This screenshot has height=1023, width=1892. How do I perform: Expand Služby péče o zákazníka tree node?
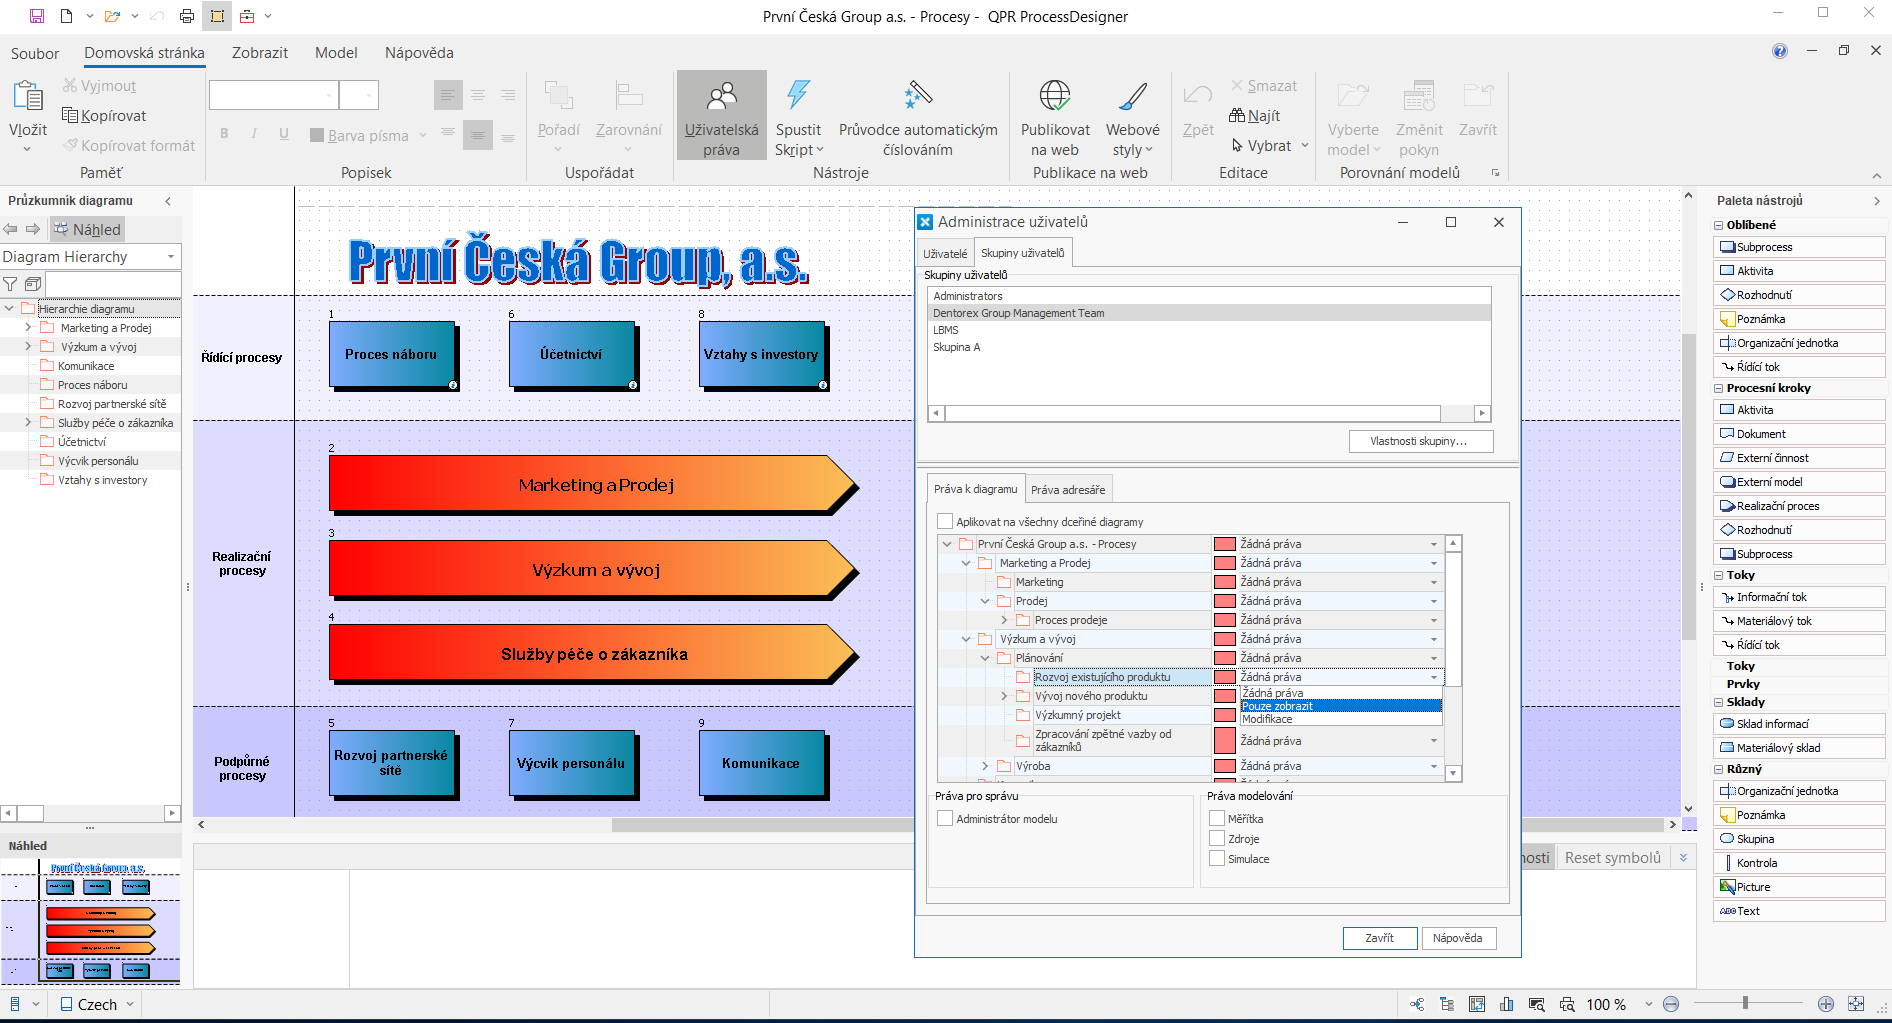coord(28,423)
